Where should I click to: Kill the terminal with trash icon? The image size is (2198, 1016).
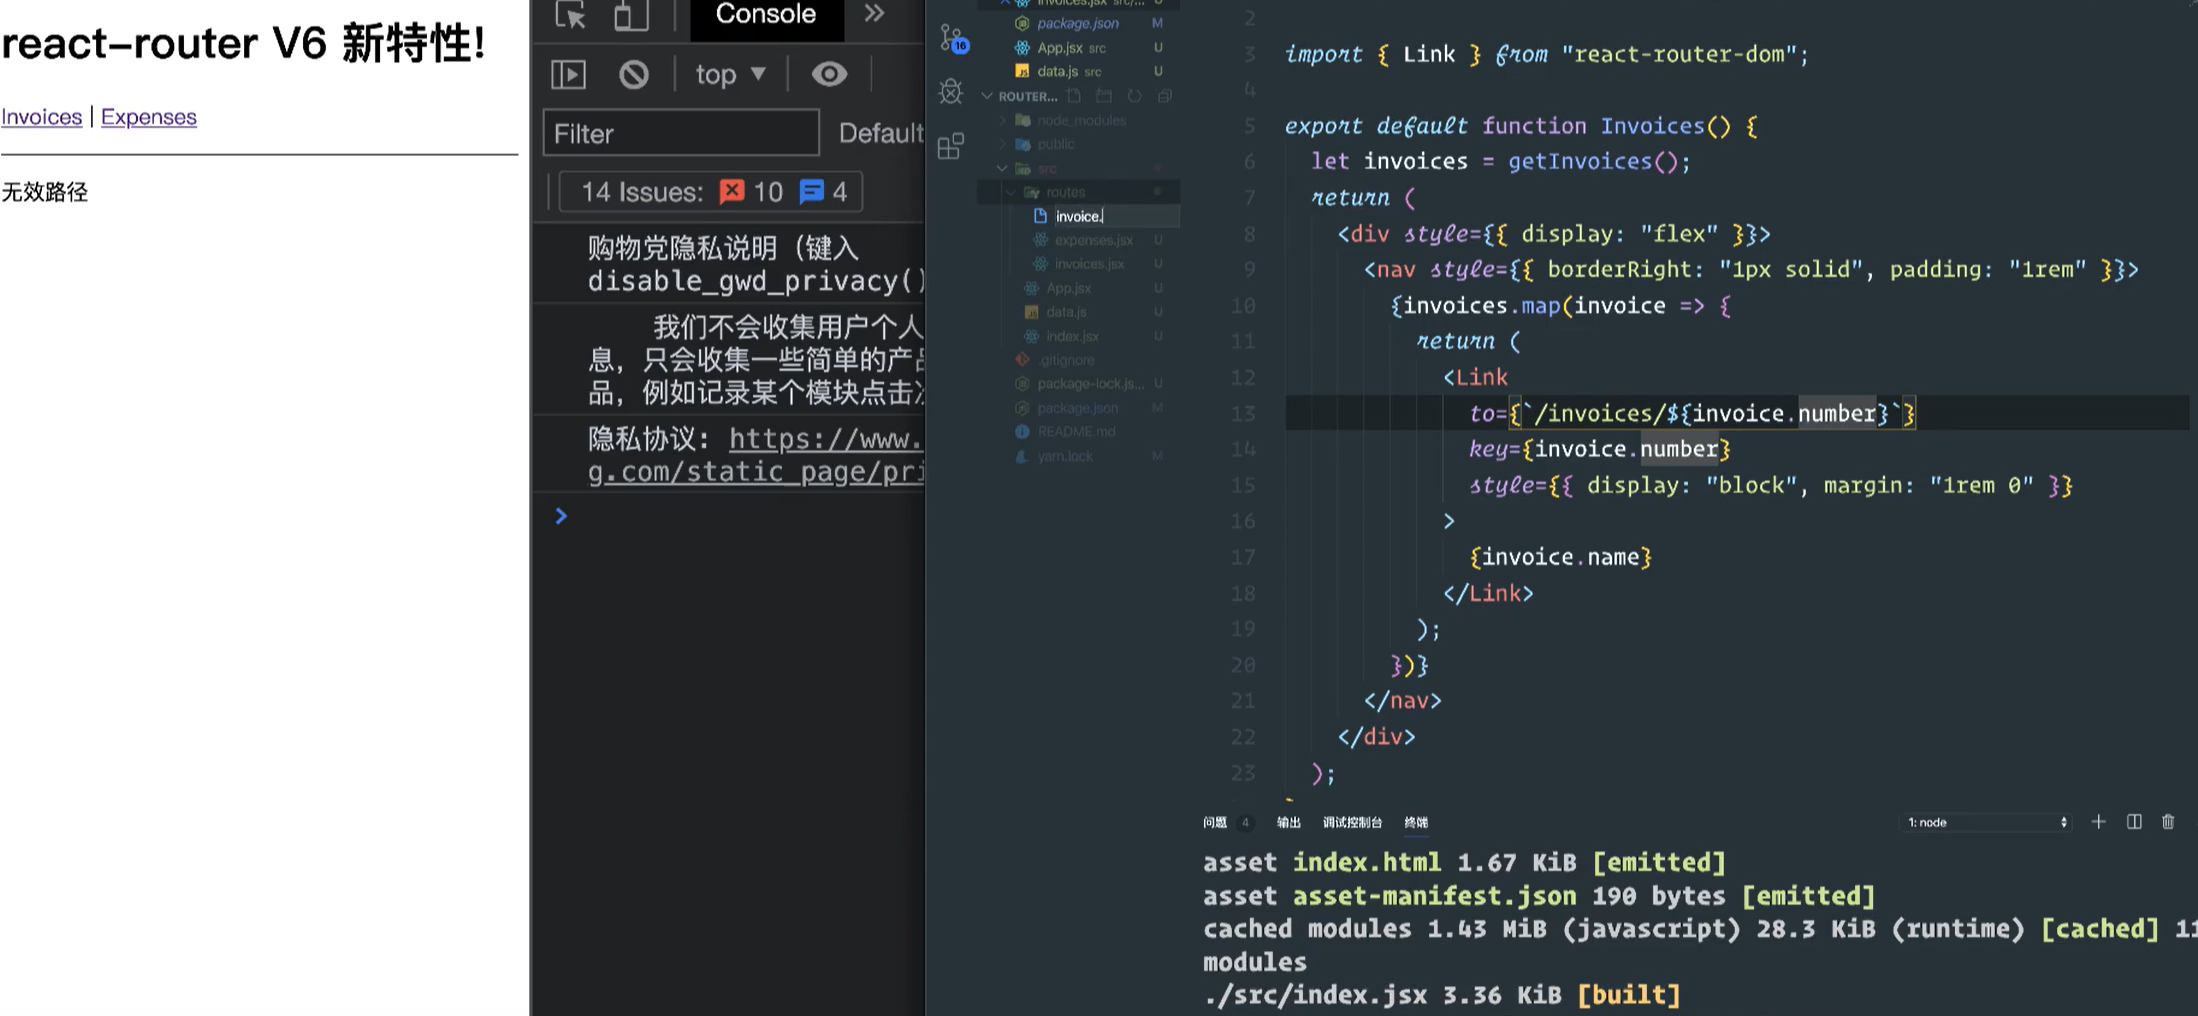pos(2168,822)
